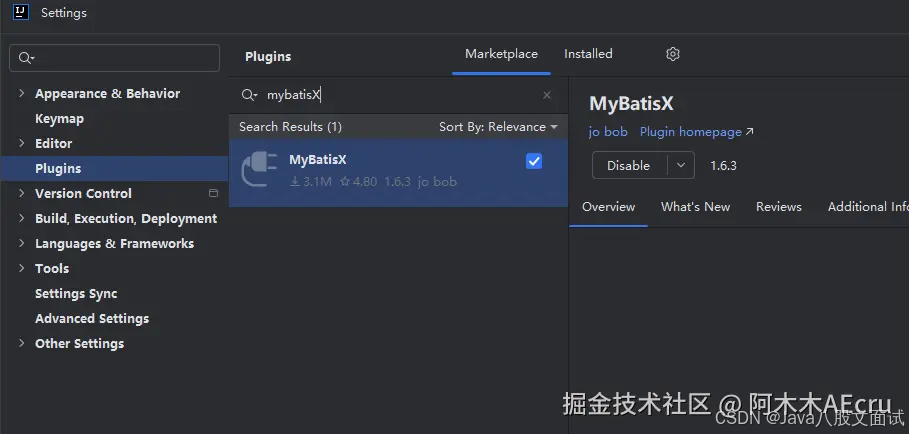This screenshot has height=434, width=909.
Task: Expand the Tools section
Action: click(21, 268)
